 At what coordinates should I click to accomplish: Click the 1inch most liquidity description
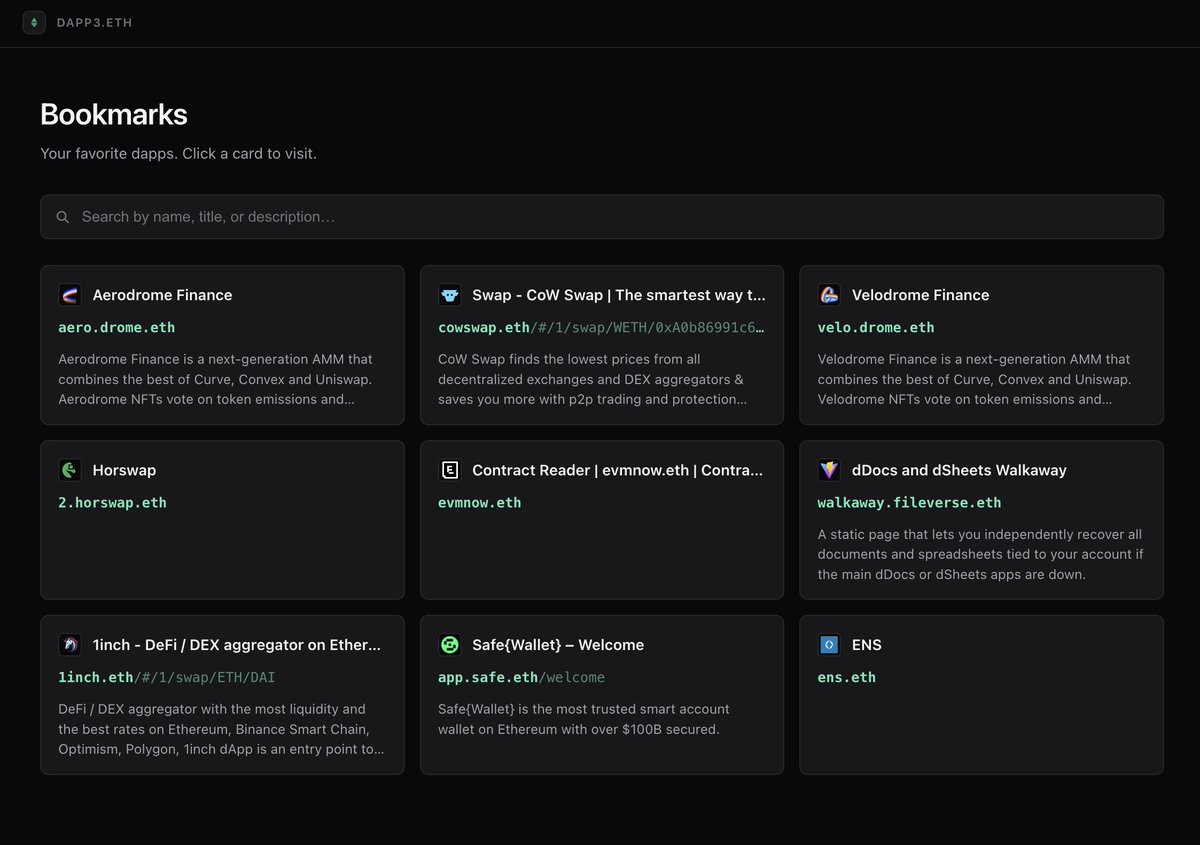coord(222,729)
